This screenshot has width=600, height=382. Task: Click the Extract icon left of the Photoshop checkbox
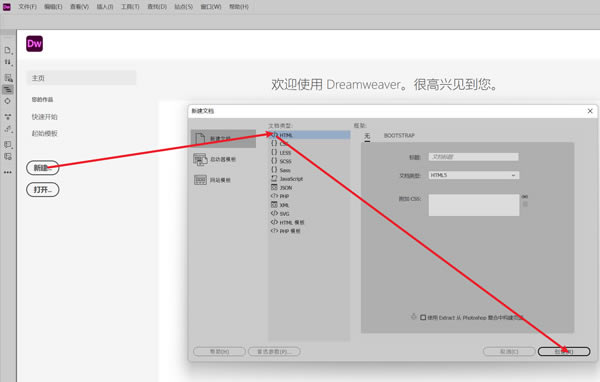pyautogui.click(x=413, y=317)
